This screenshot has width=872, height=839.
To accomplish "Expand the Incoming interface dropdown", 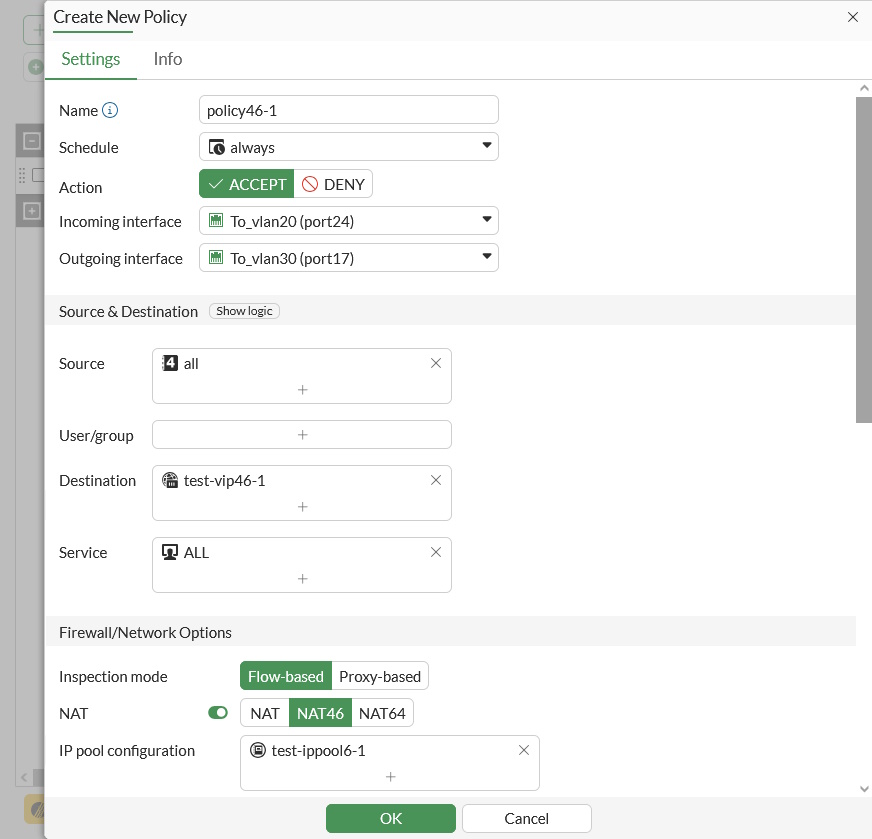I will tap(348, 221).
